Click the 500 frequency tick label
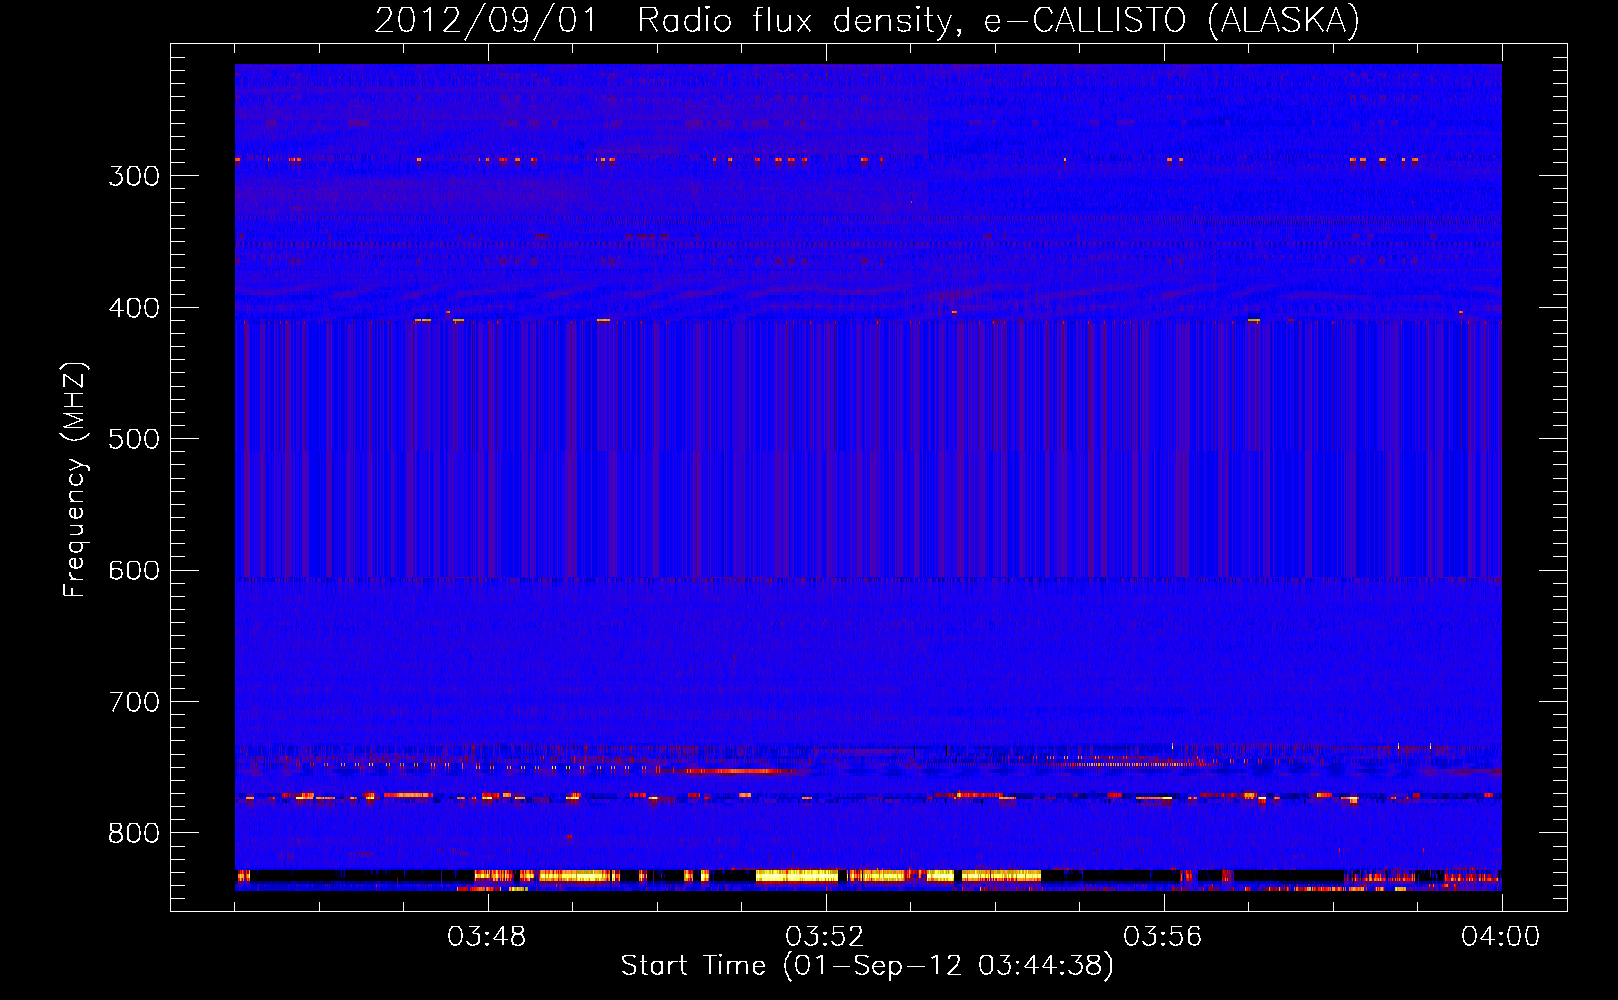 tap(134, 439)
